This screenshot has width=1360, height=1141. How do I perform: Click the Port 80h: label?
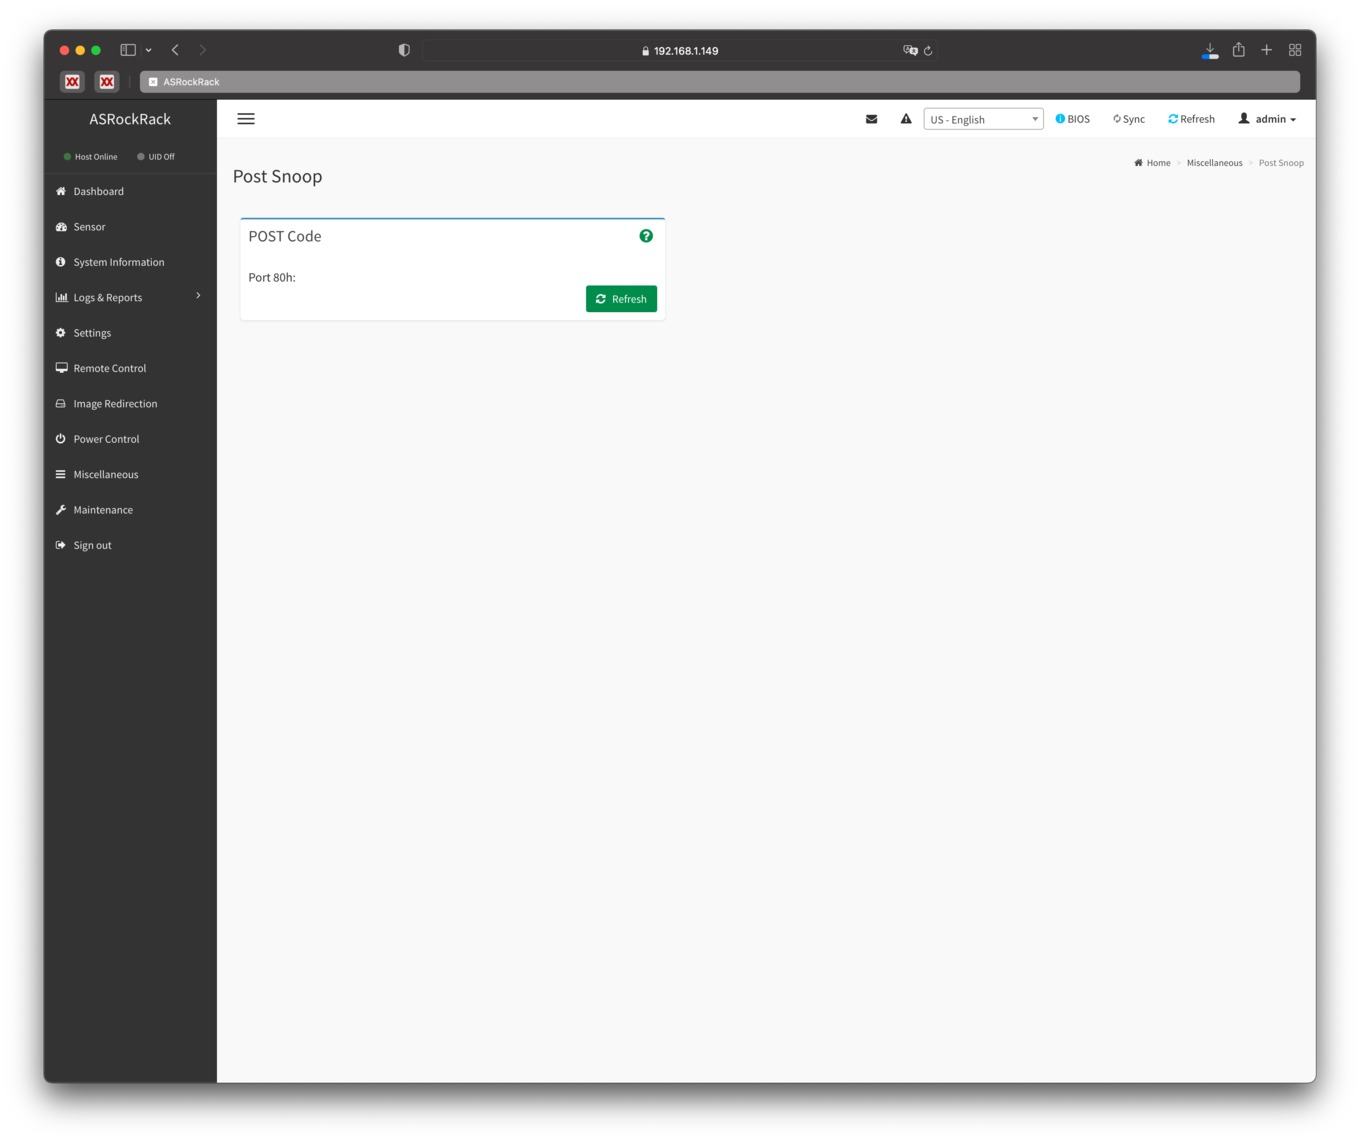(x=272, y=278)
